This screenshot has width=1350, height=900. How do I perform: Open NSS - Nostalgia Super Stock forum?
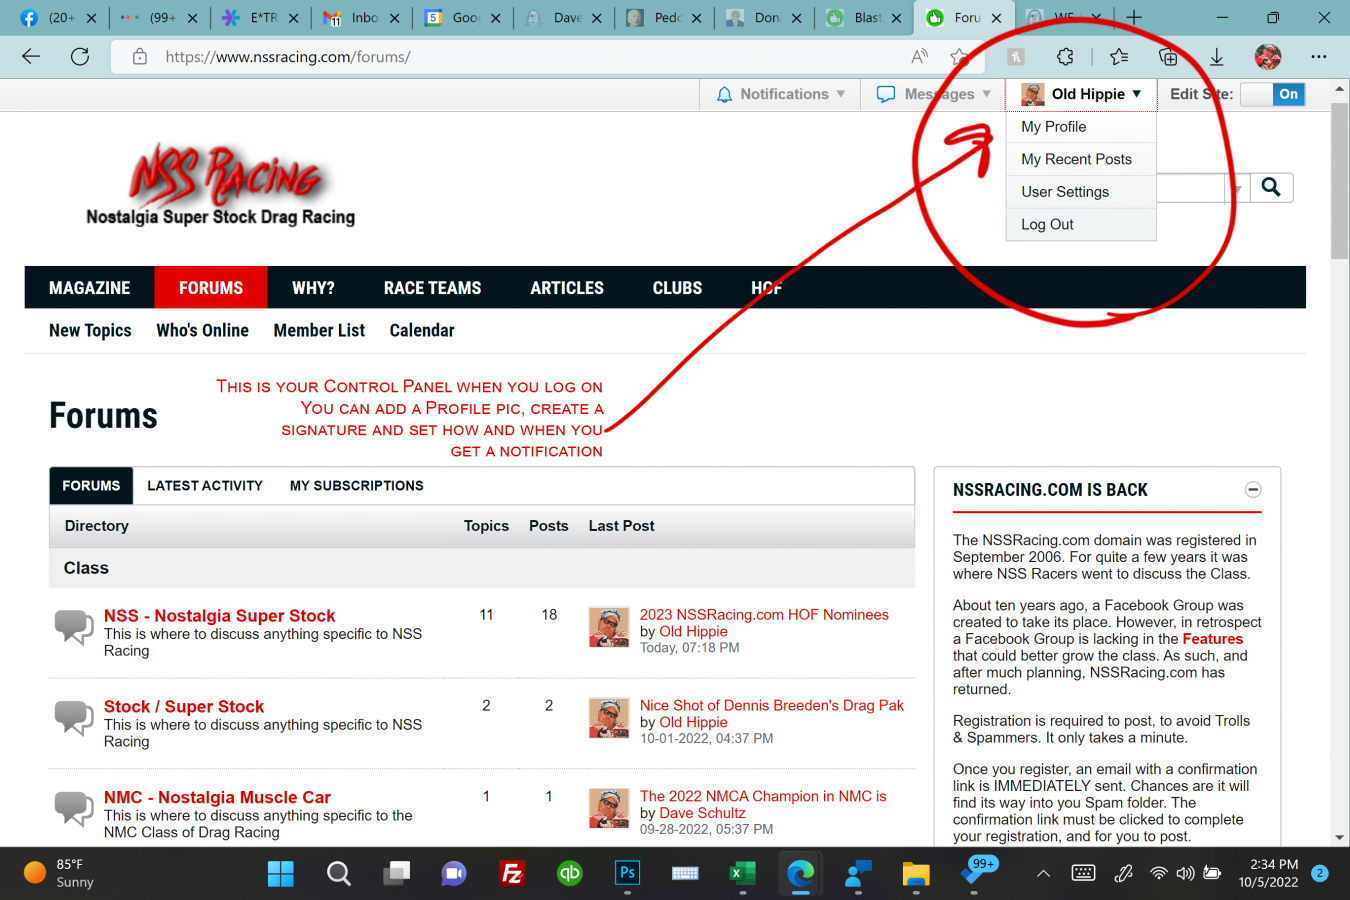click(220, 616)
